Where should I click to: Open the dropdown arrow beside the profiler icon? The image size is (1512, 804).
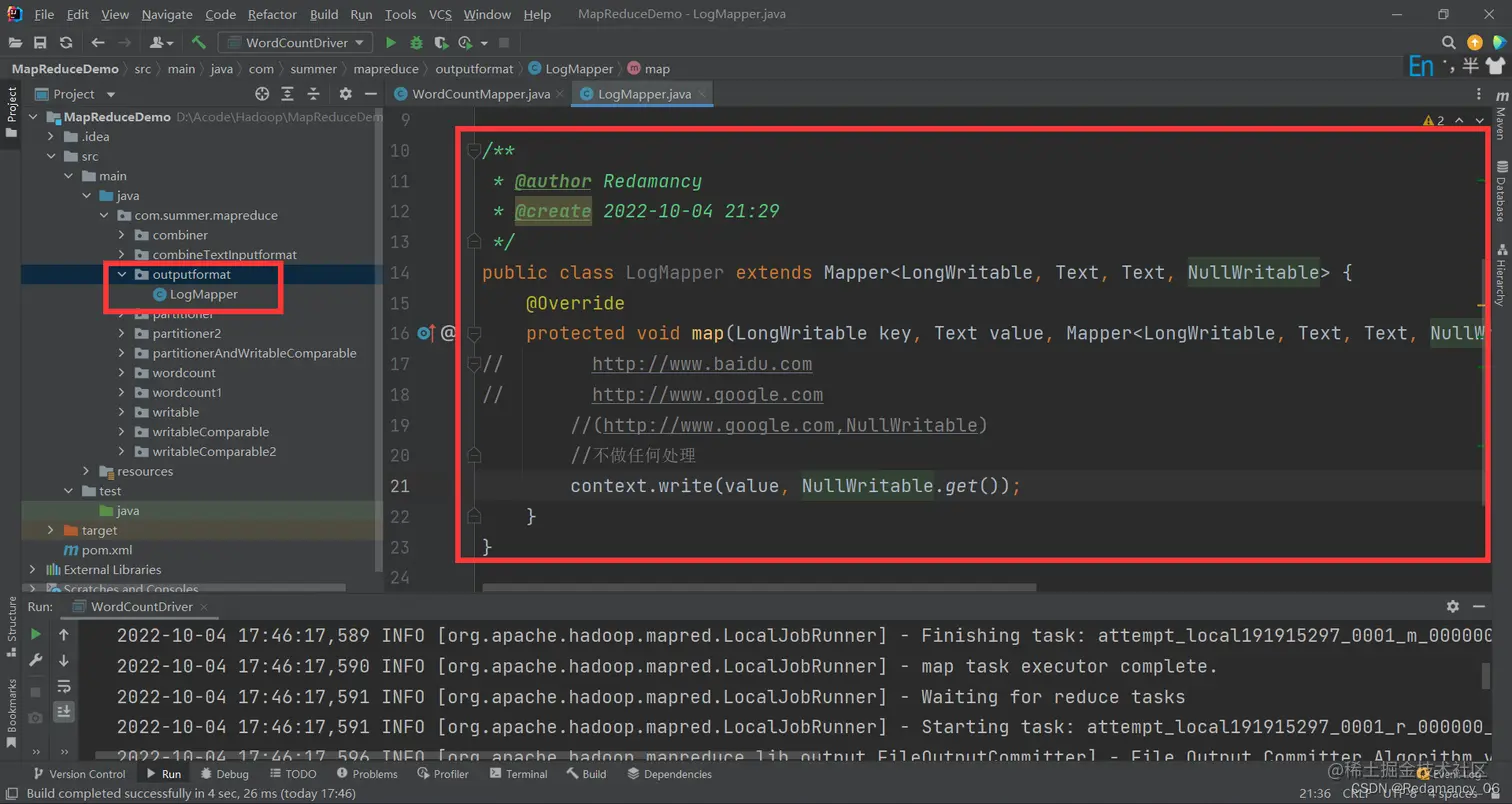[x=485, y=42]
